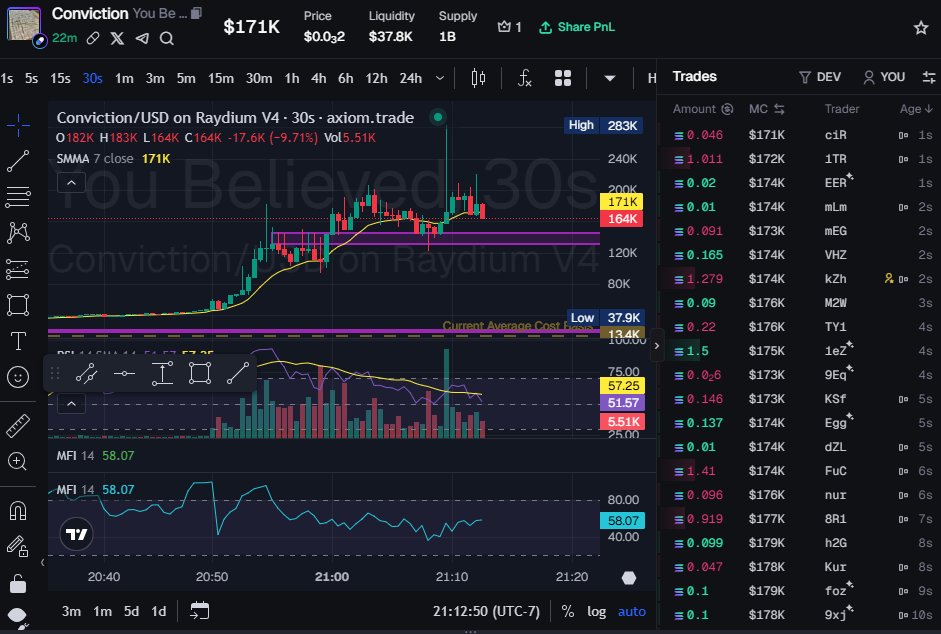
Task: Select the 30s interval
Action: pyautogui.click(x=92, y=78)
